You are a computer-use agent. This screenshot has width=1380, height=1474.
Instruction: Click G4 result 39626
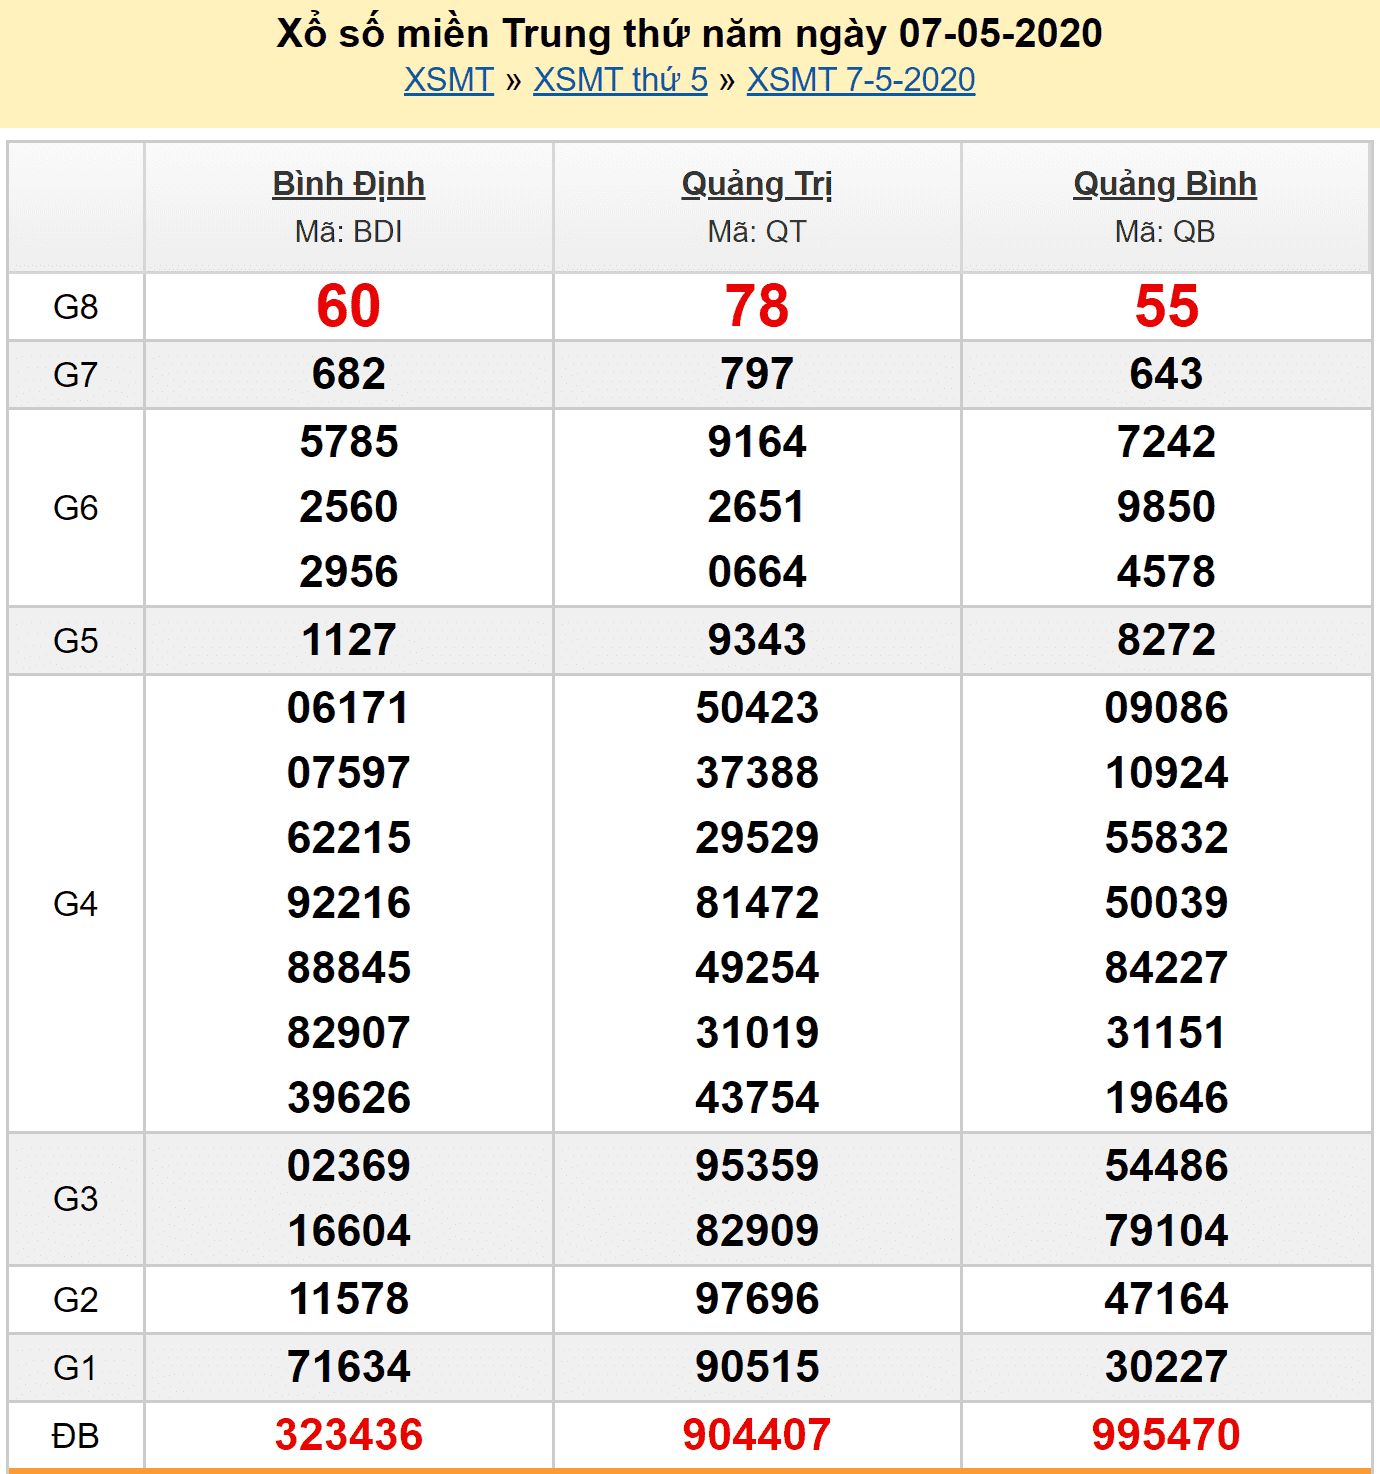pyautogui.click(x=349, y=1098)
